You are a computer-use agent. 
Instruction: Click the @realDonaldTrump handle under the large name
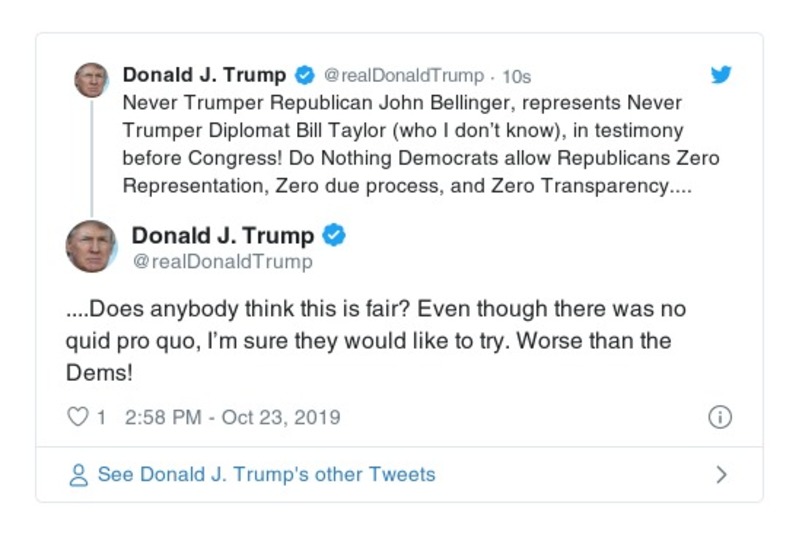coord(222,262)
